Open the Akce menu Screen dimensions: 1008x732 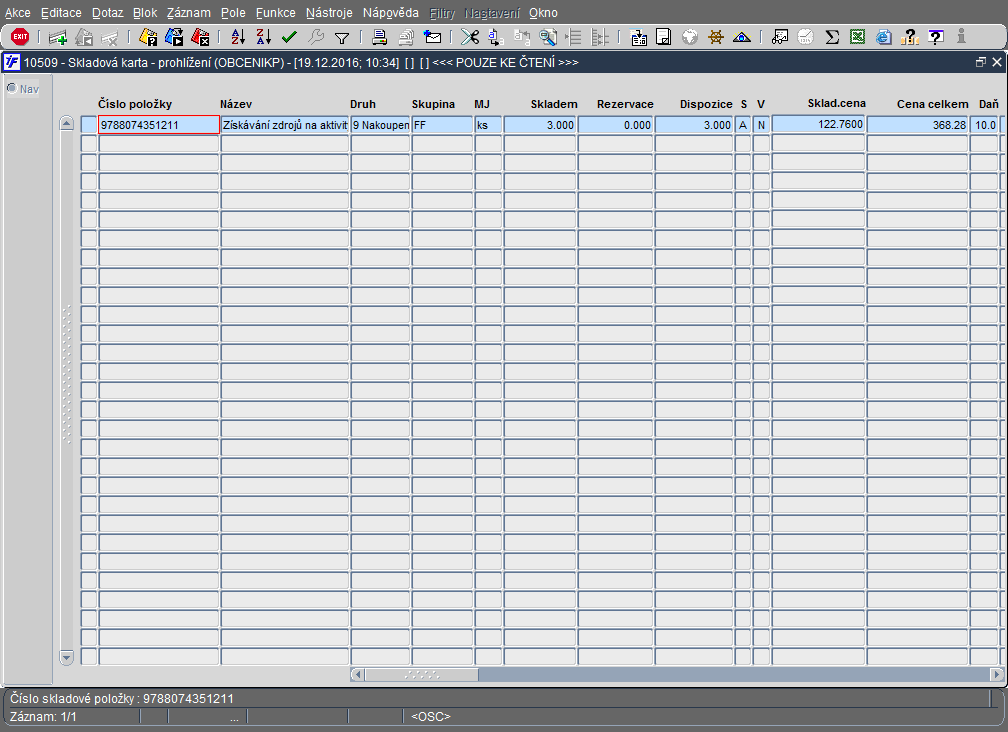18,13
